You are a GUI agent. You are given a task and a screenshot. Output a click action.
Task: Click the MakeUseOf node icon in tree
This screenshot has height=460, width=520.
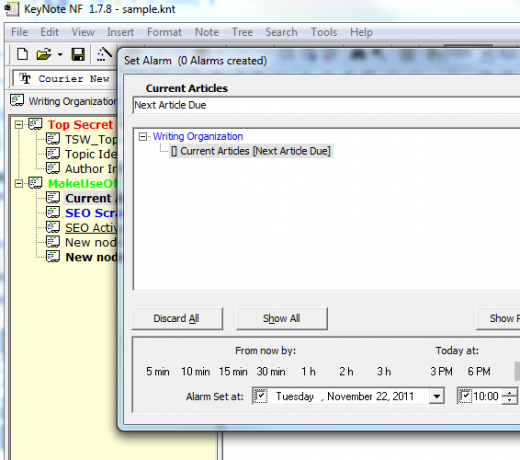35,183
